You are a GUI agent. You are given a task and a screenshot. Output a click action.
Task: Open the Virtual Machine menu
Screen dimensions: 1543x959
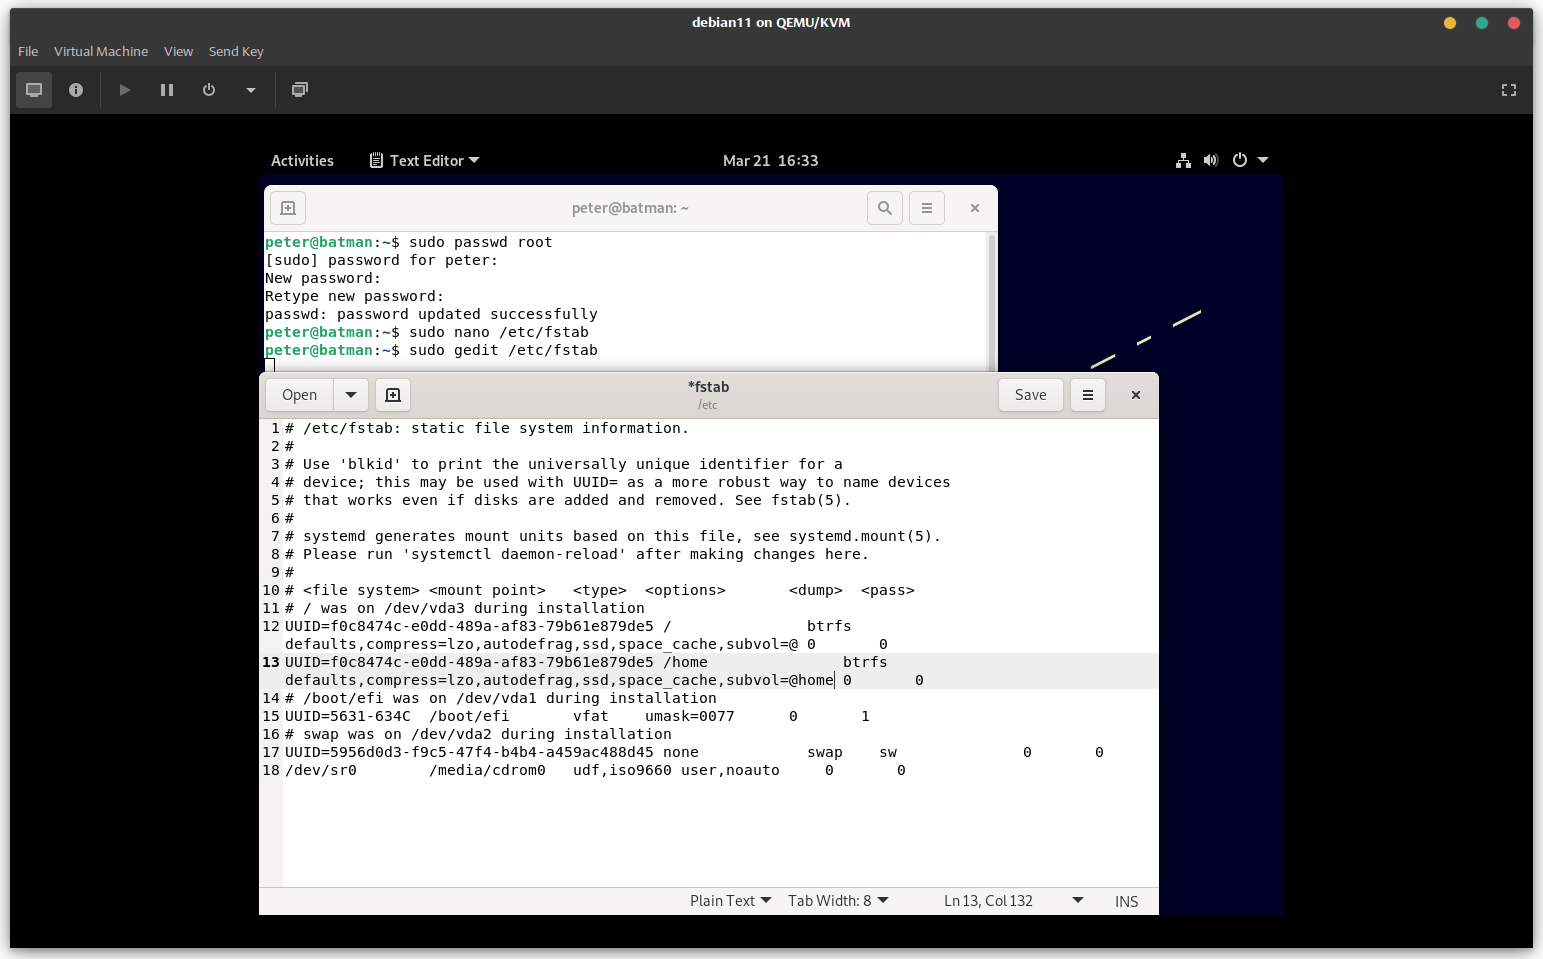click(x=101, y=51)
